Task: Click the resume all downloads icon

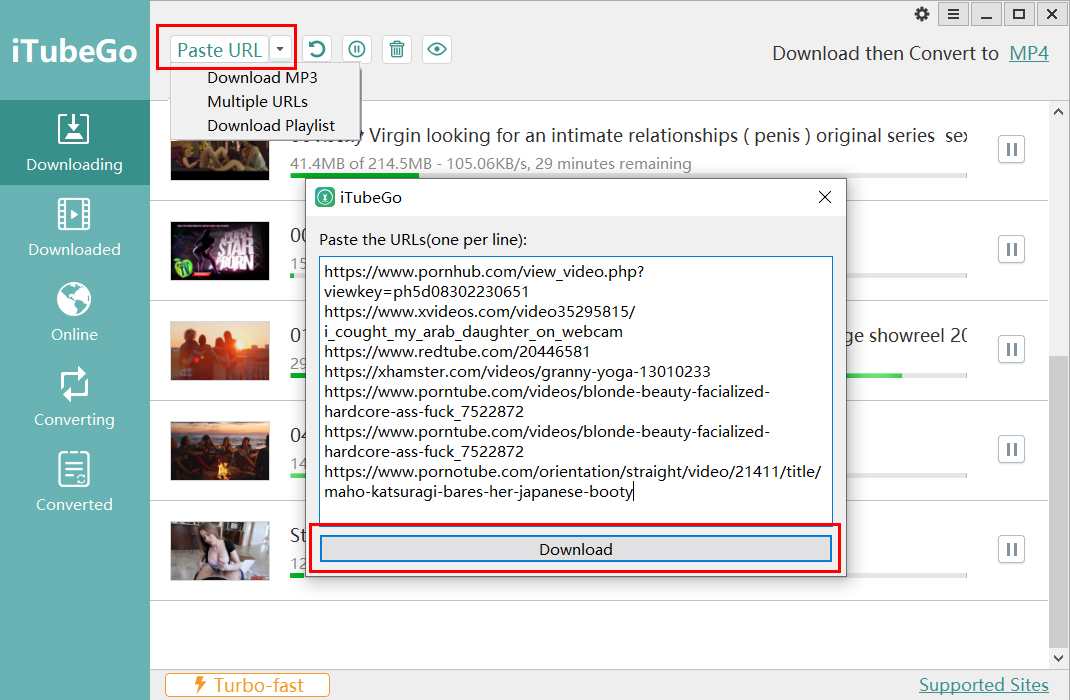Action: click(x=317, y=49)
